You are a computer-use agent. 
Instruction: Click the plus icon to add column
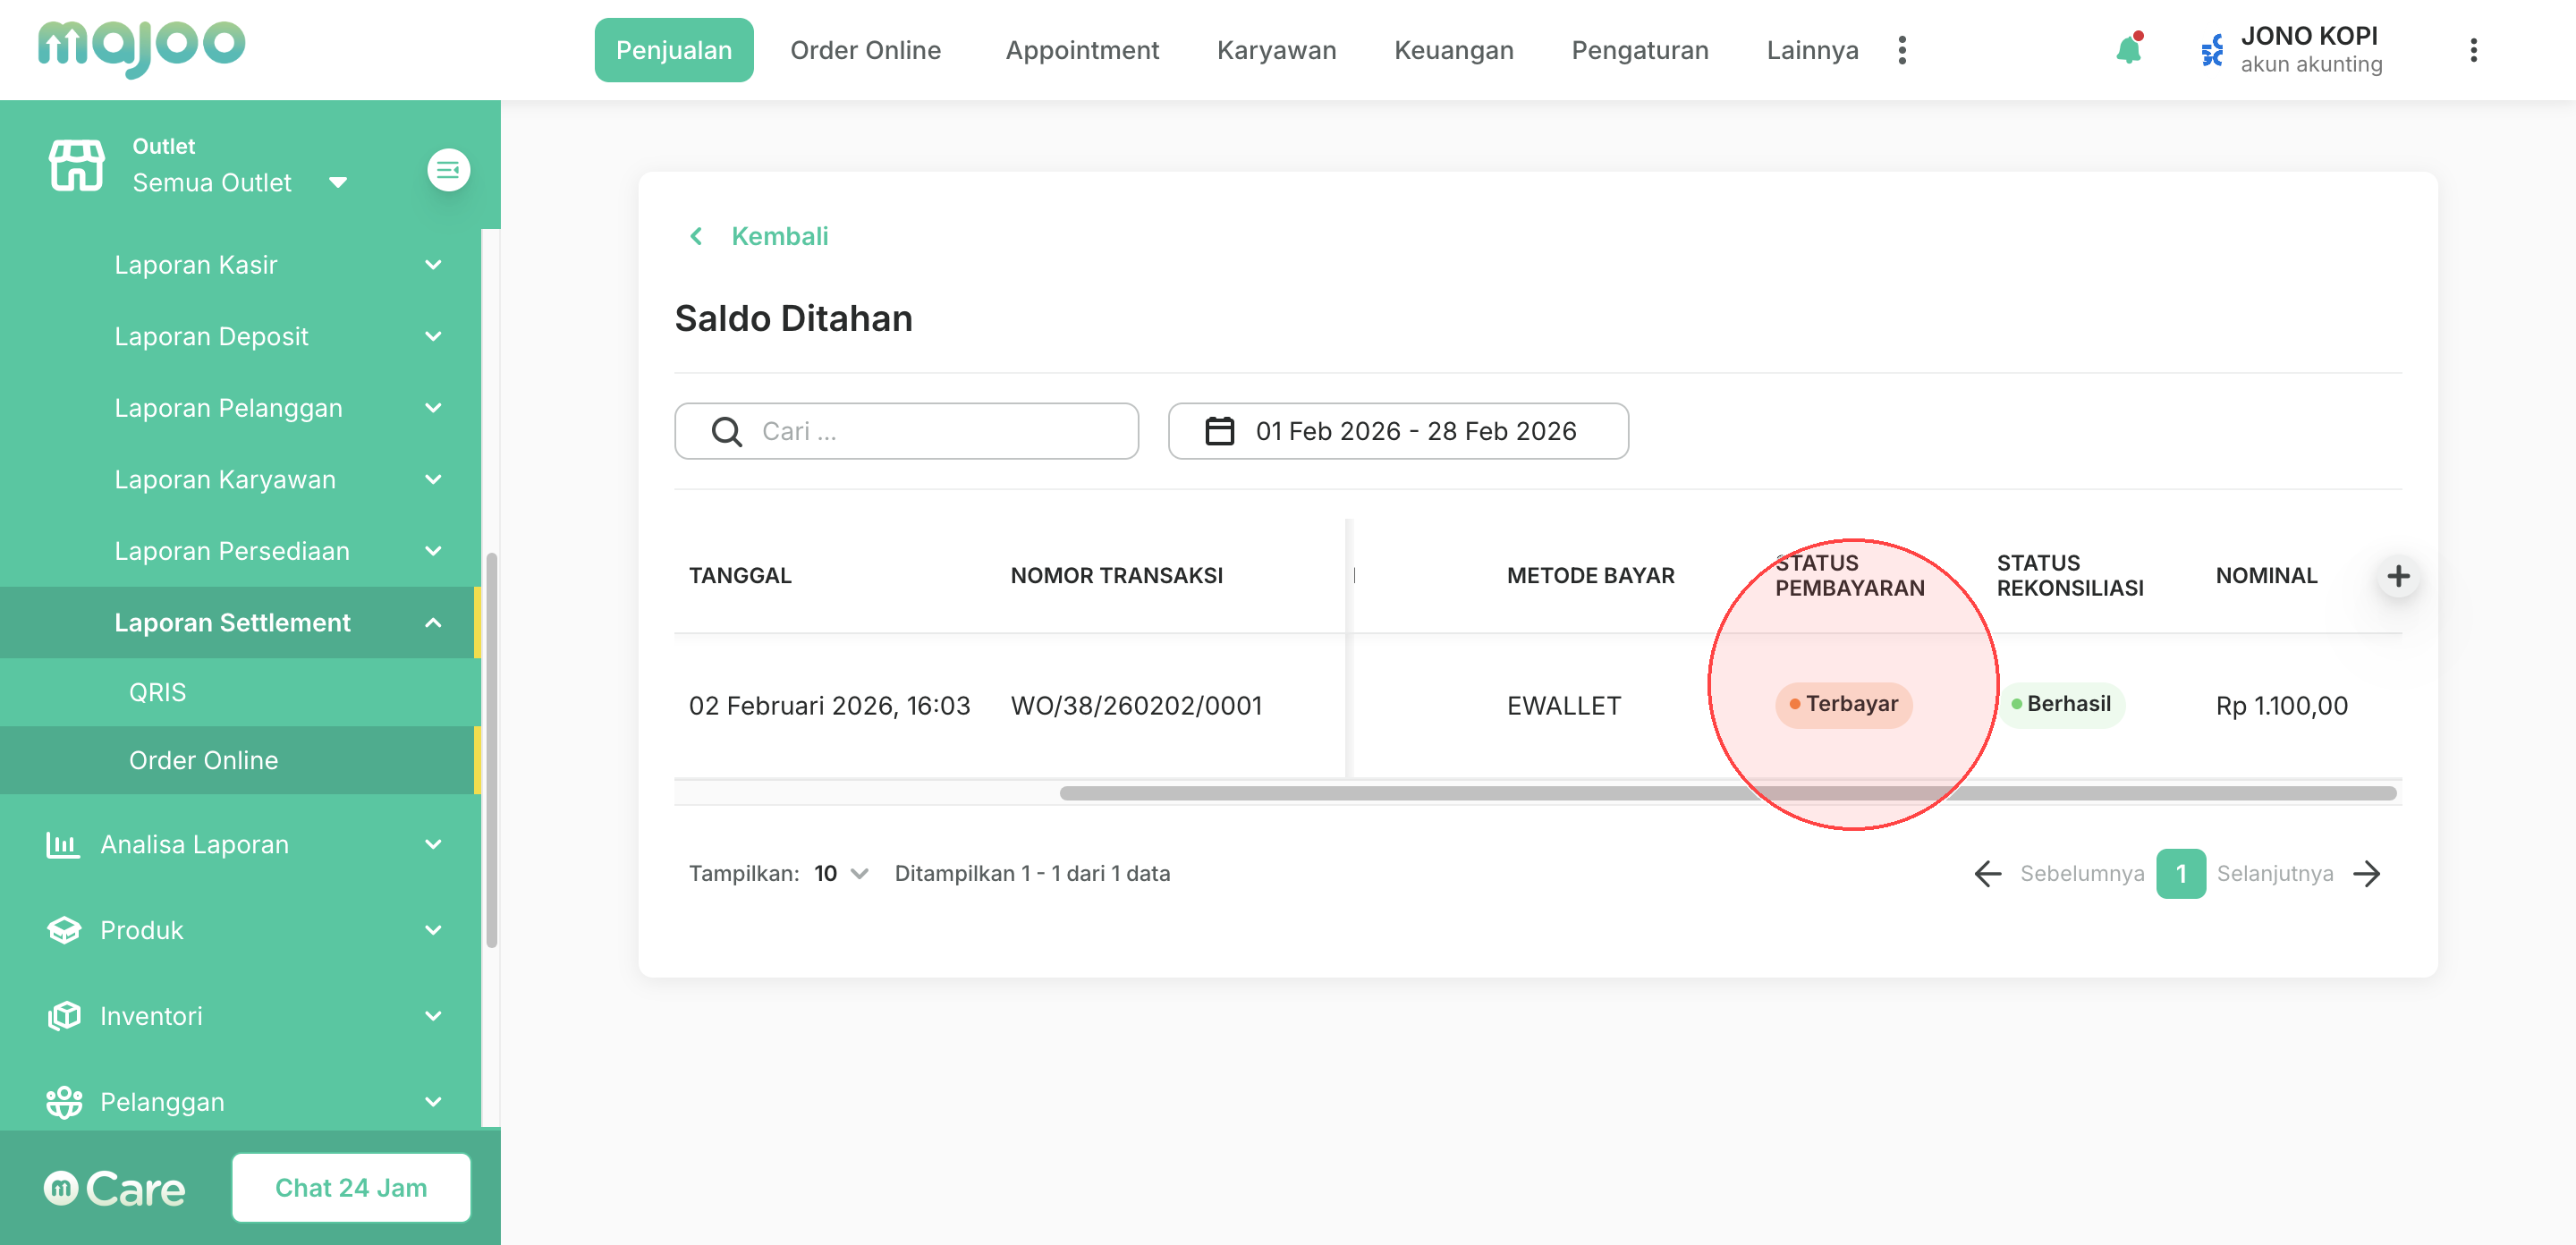pos(2397,576)
